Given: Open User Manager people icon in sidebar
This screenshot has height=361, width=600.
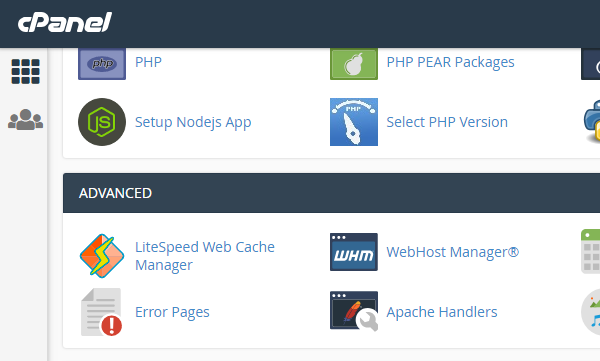Looking at the screenshot, I should (x=26, y=120).
